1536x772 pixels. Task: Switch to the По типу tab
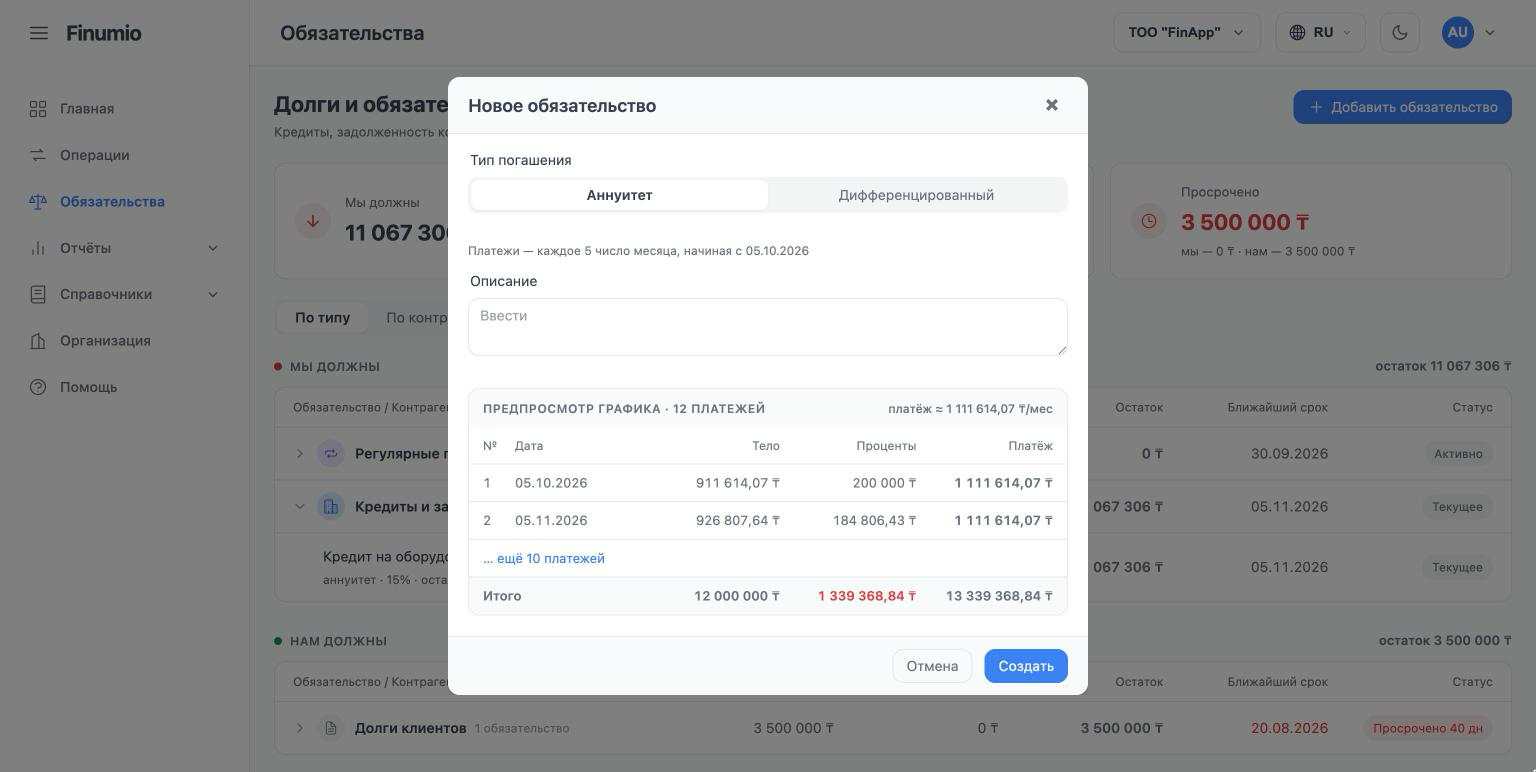pos(322,318)
